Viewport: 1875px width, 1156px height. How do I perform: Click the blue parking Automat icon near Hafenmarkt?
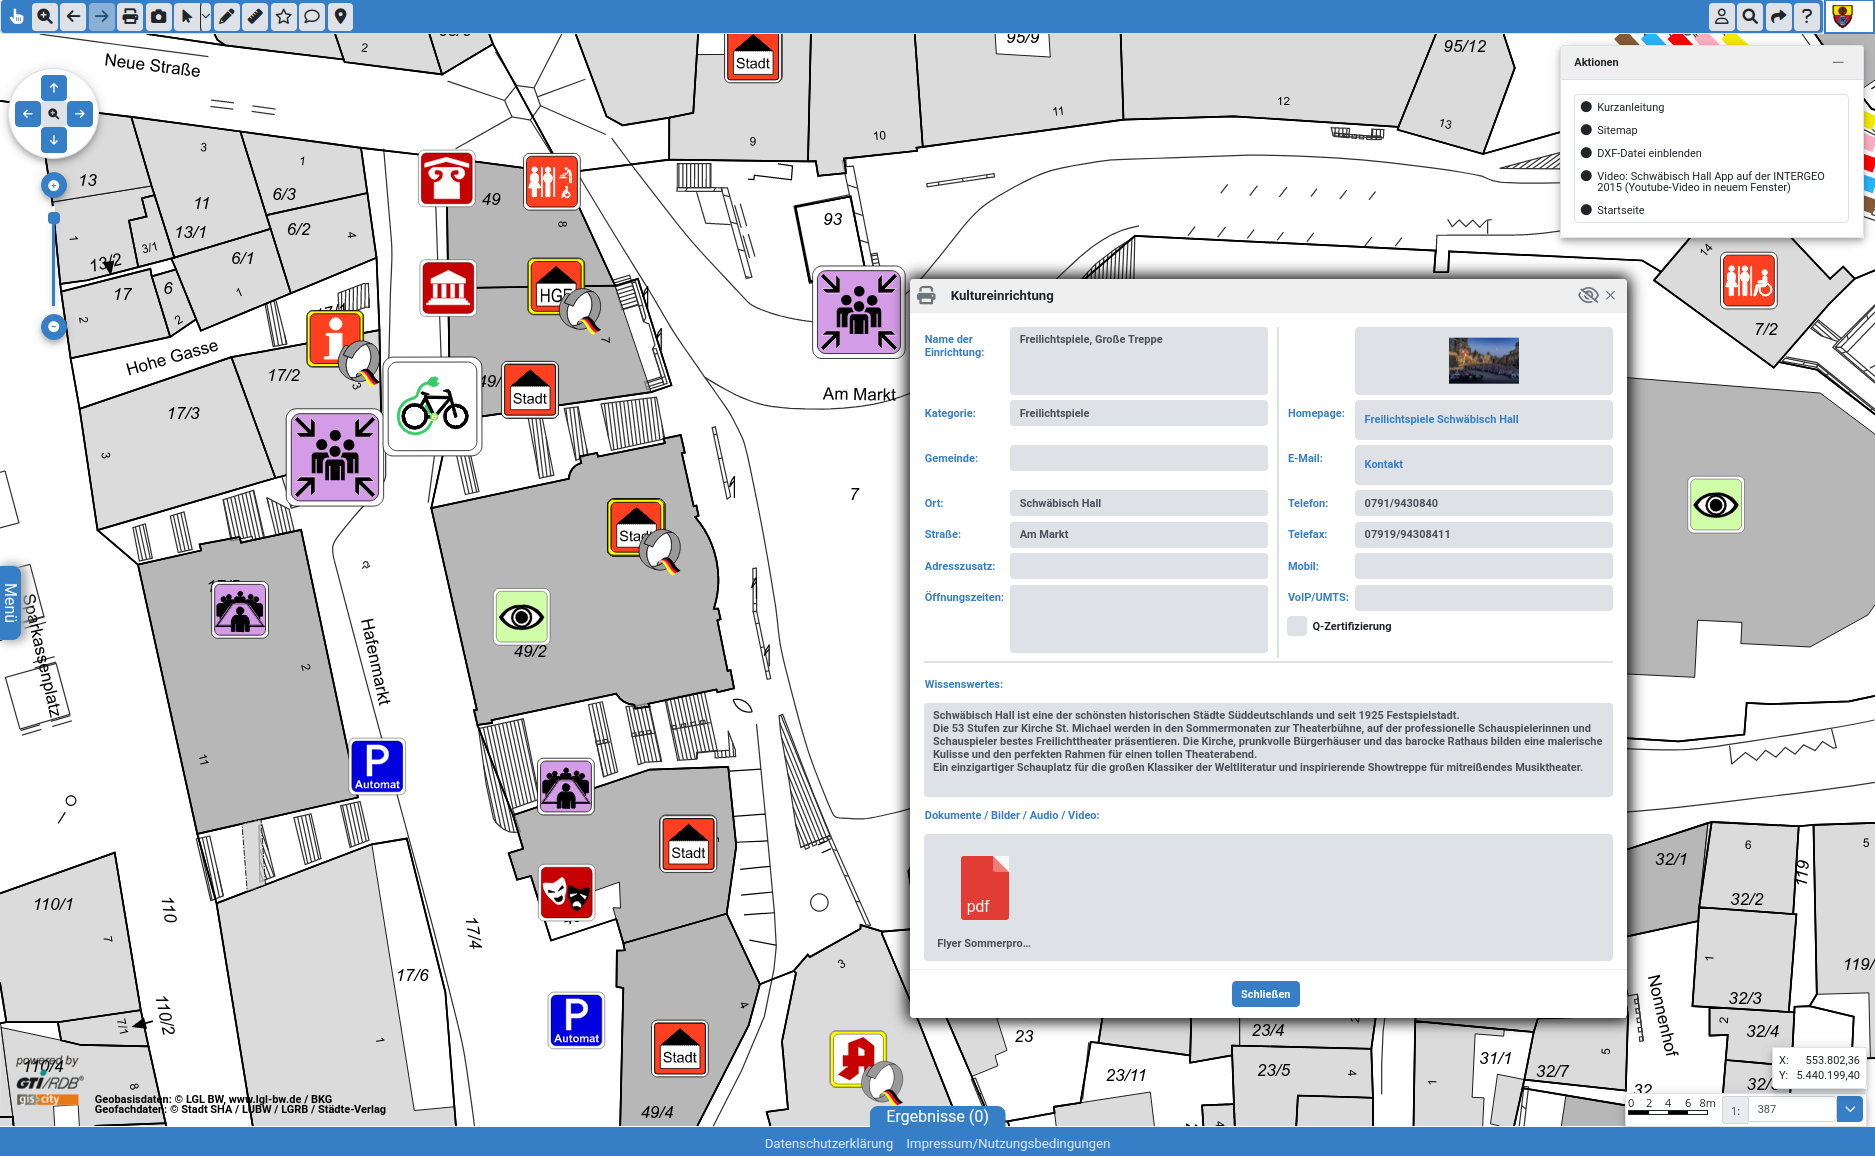[377, 766]
